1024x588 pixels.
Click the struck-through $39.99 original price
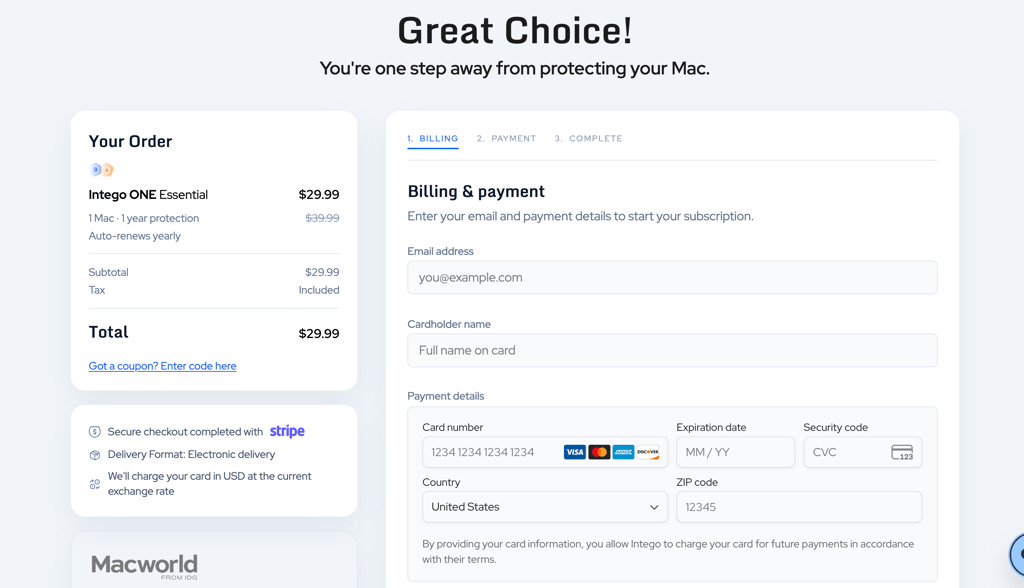click(x=322, y=218)
